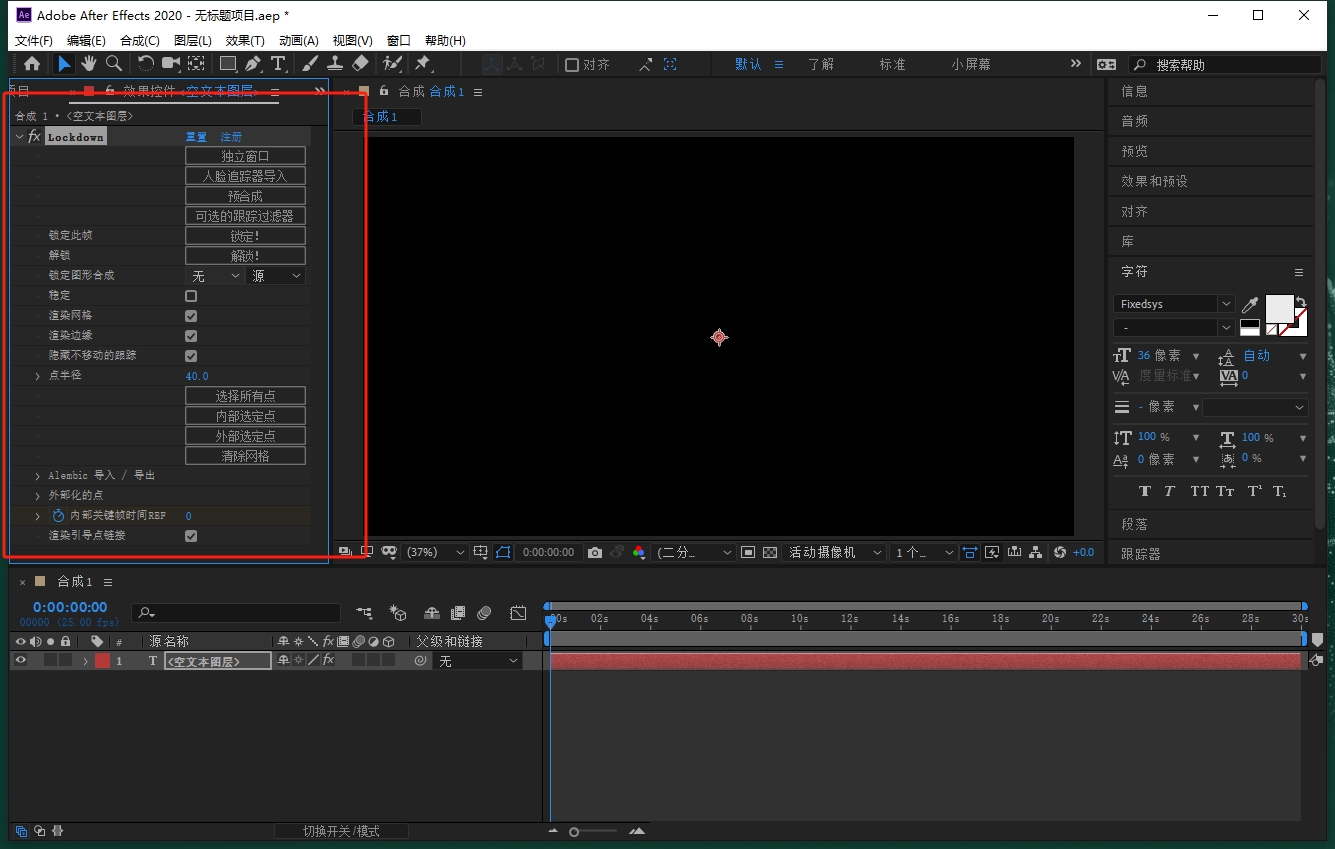Enable the 稳定 checkbox
The height and width of the screenshot is (849, 1335).
[x=191, y=296]
